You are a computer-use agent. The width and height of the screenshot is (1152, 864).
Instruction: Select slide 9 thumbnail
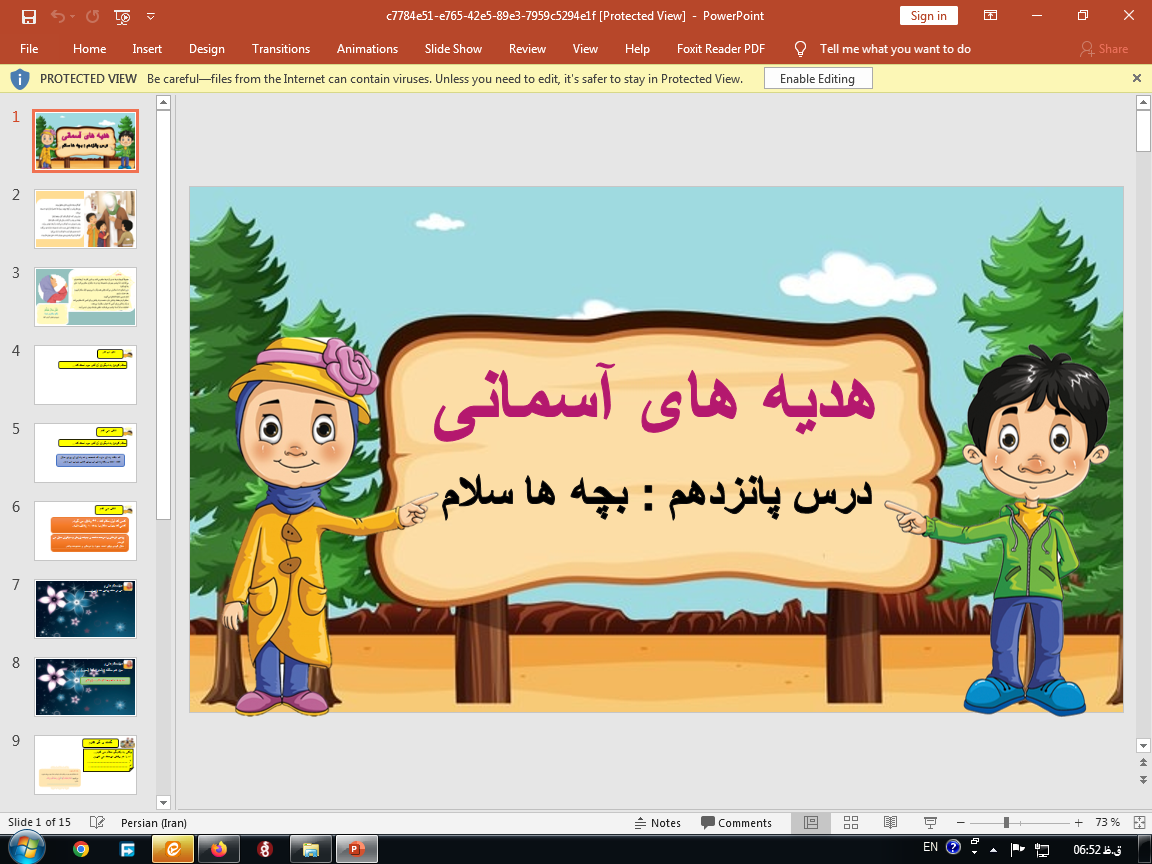coord(85,765)
